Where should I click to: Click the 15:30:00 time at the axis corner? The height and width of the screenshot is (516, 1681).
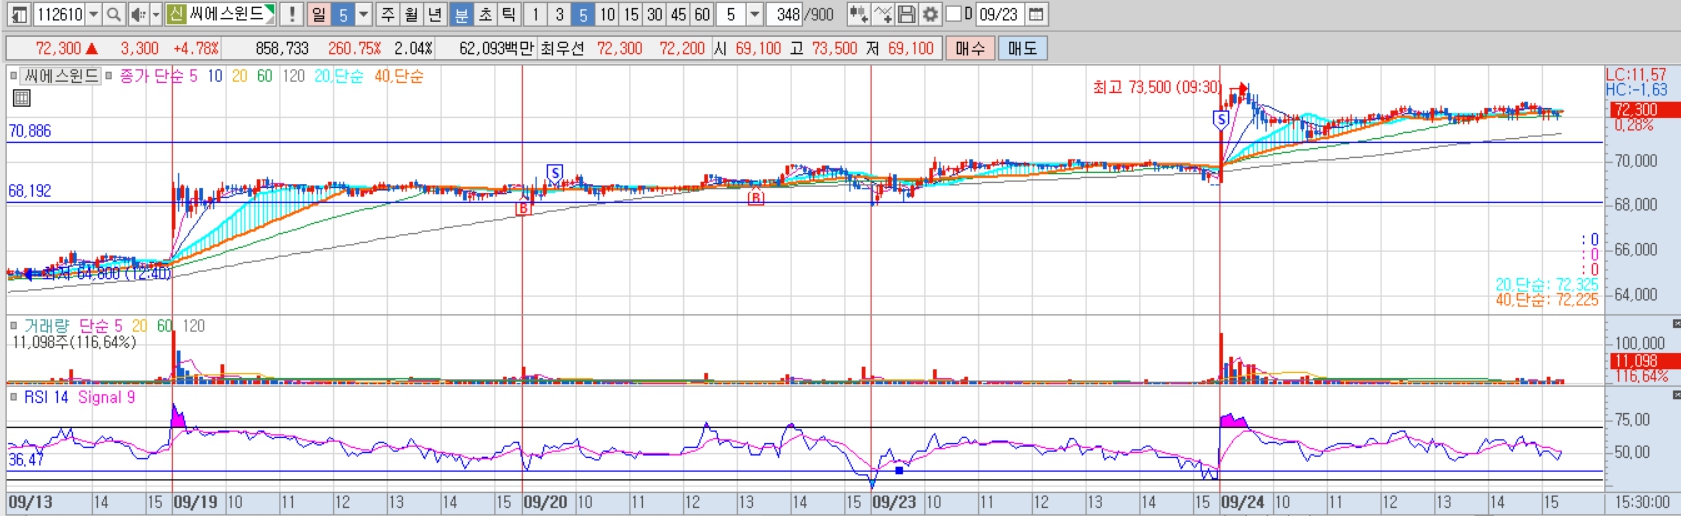[1642, 502]
